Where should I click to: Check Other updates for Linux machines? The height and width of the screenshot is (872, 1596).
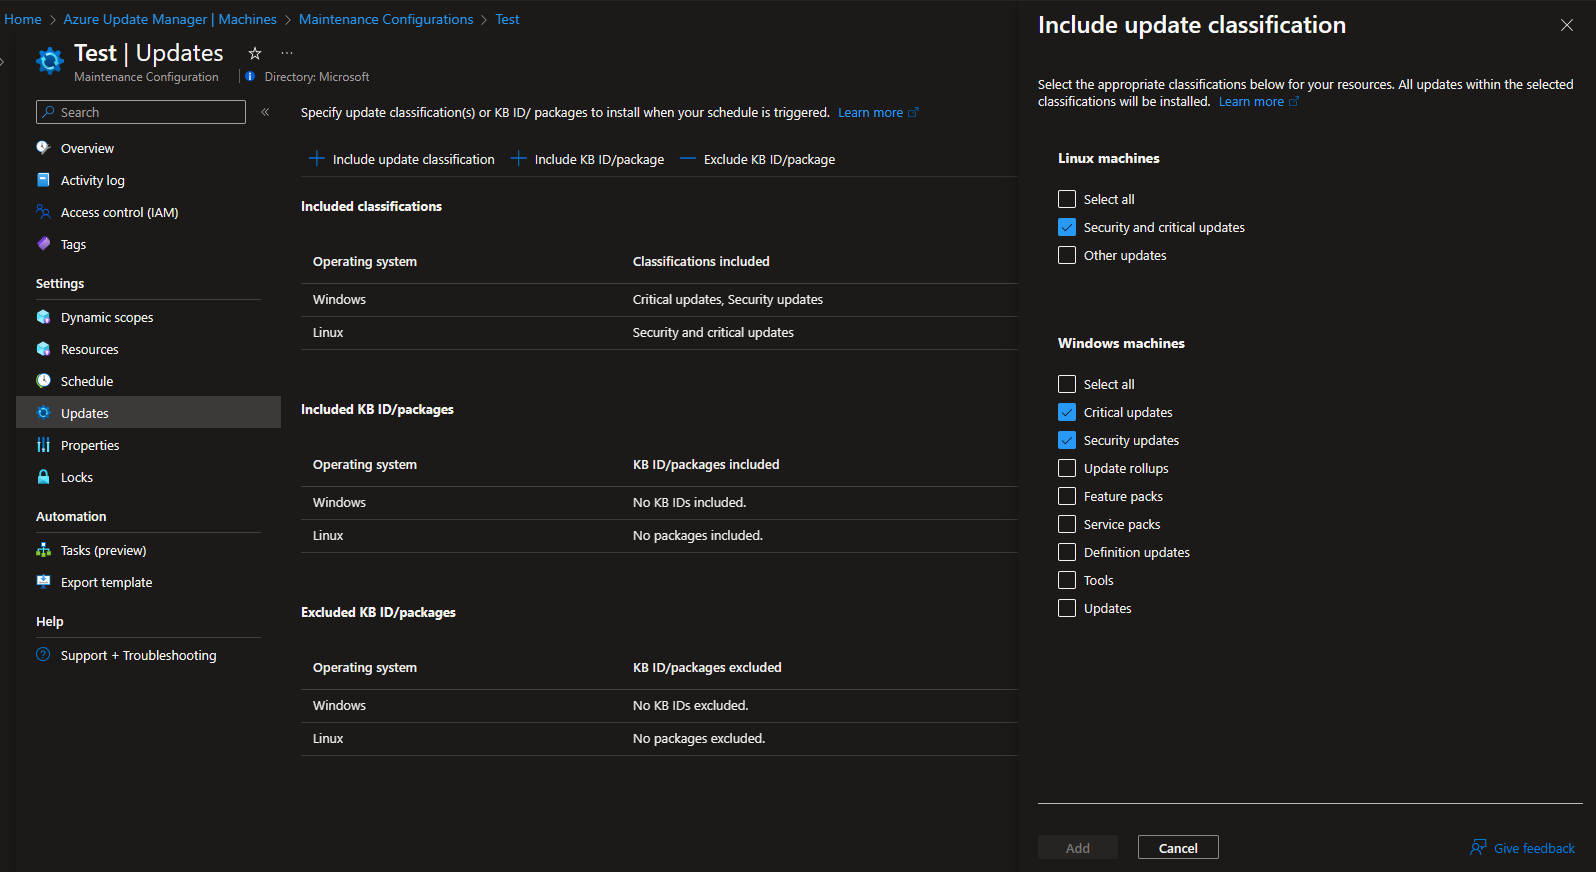click(x=1067, y=255)
